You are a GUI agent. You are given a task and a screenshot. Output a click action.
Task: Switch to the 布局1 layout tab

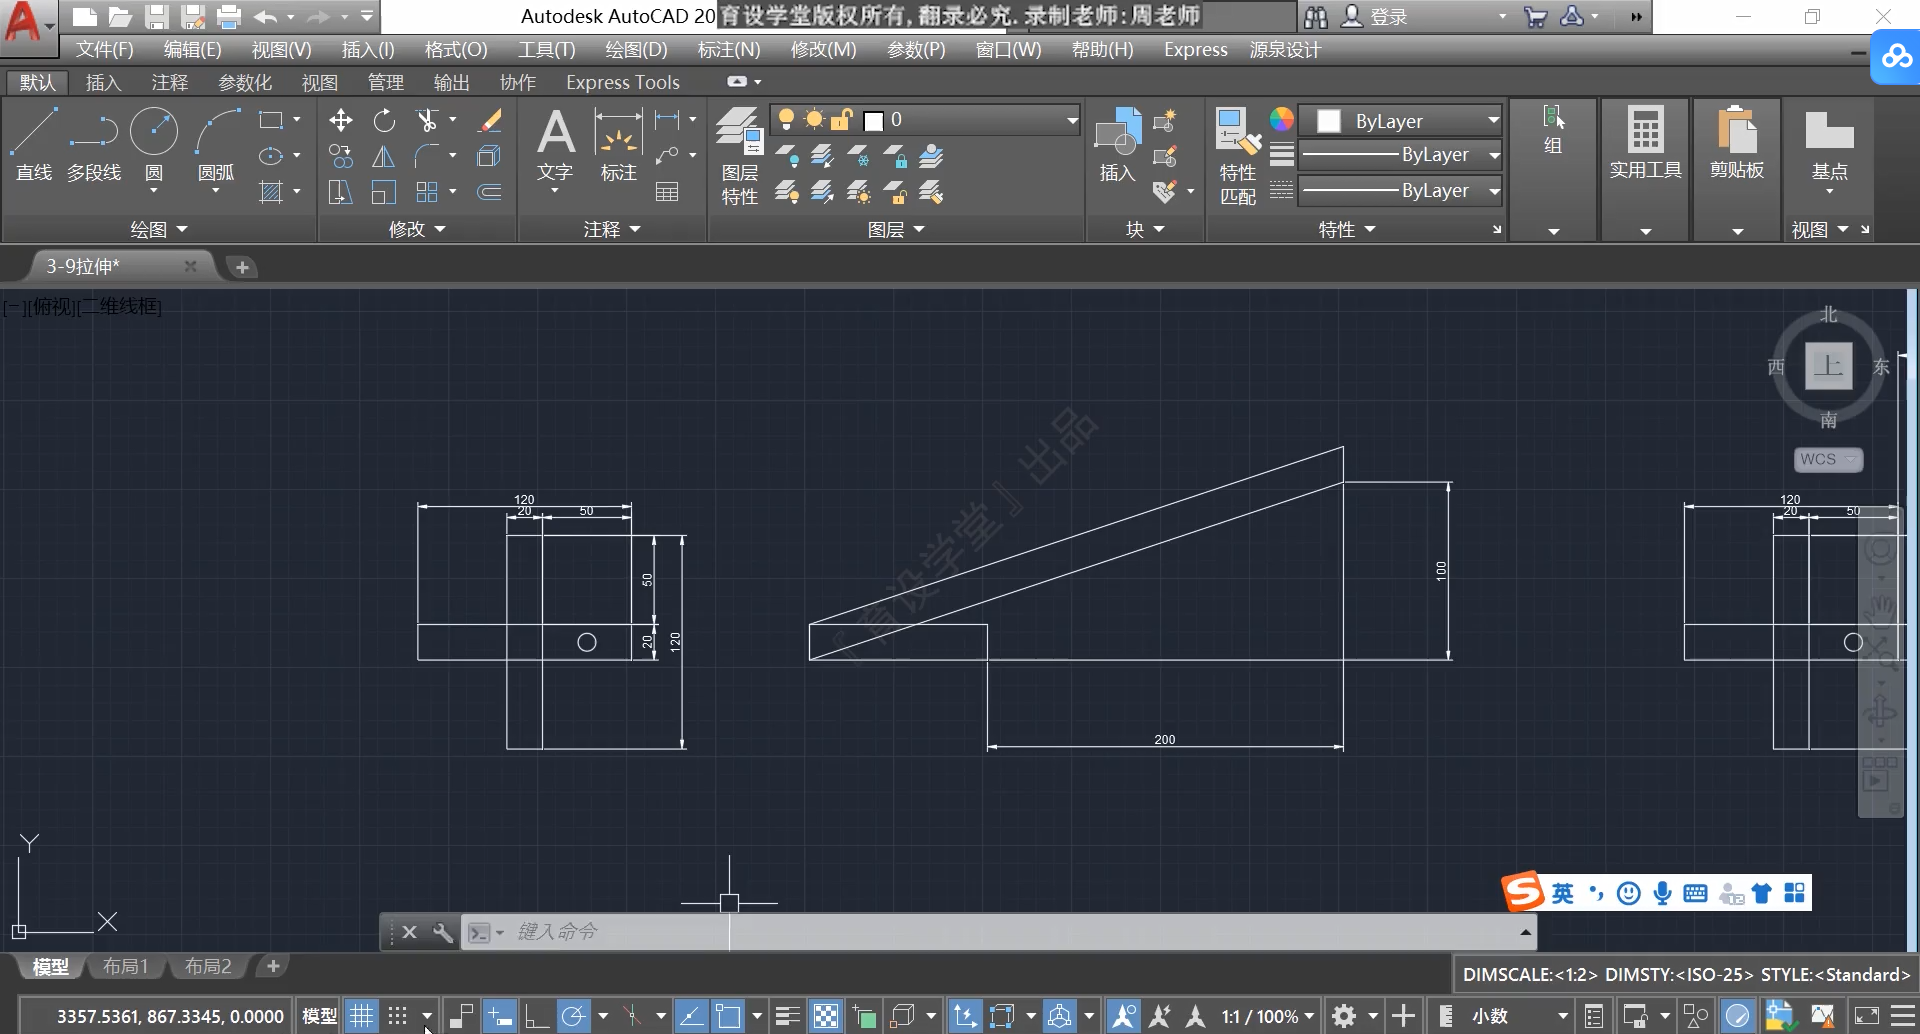125,966
